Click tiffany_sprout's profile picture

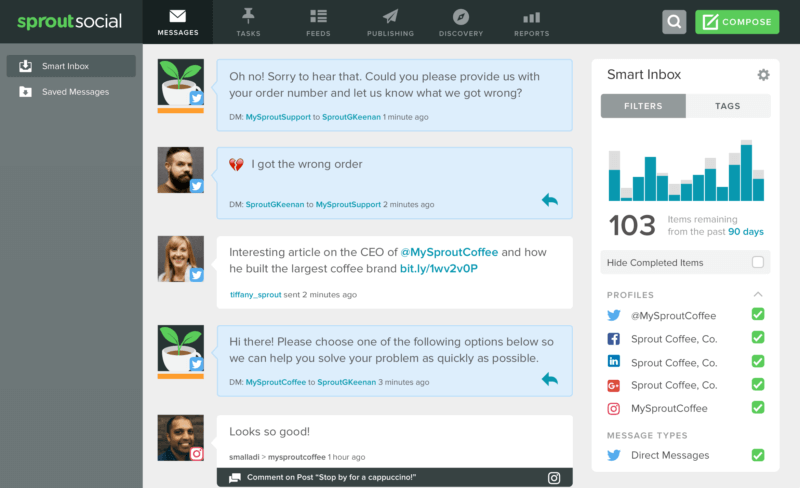(x=180, y=259)
